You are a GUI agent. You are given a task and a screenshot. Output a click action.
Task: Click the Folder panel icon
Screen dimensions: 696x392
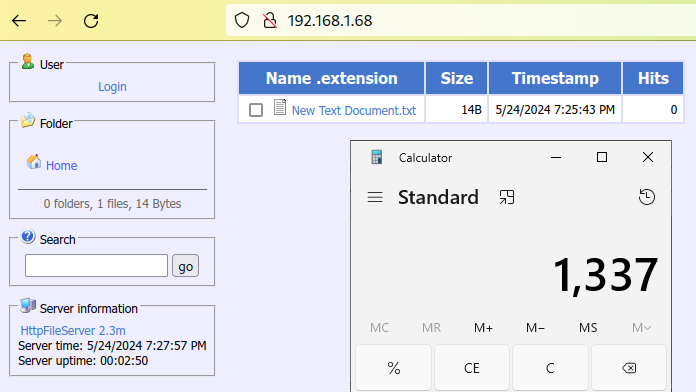[x=28, y=120]
